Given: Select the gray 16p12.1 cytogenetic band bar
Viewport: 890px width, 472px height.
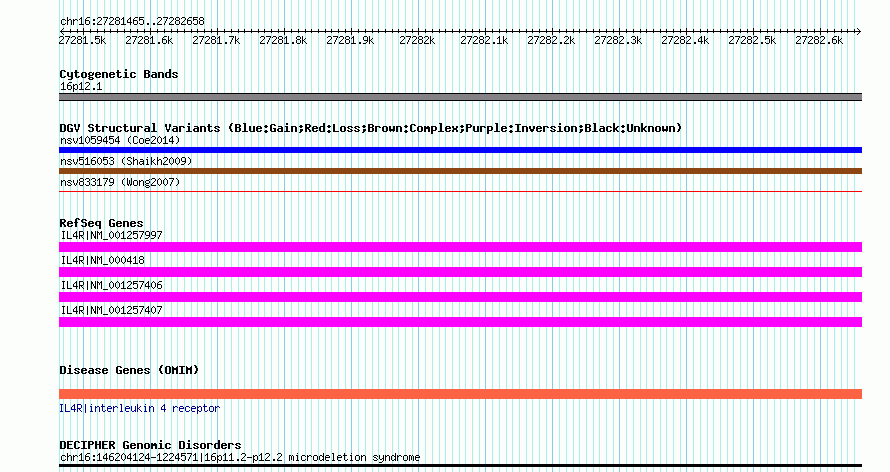Looking at the screenshot, I should [x=460, y=97].
